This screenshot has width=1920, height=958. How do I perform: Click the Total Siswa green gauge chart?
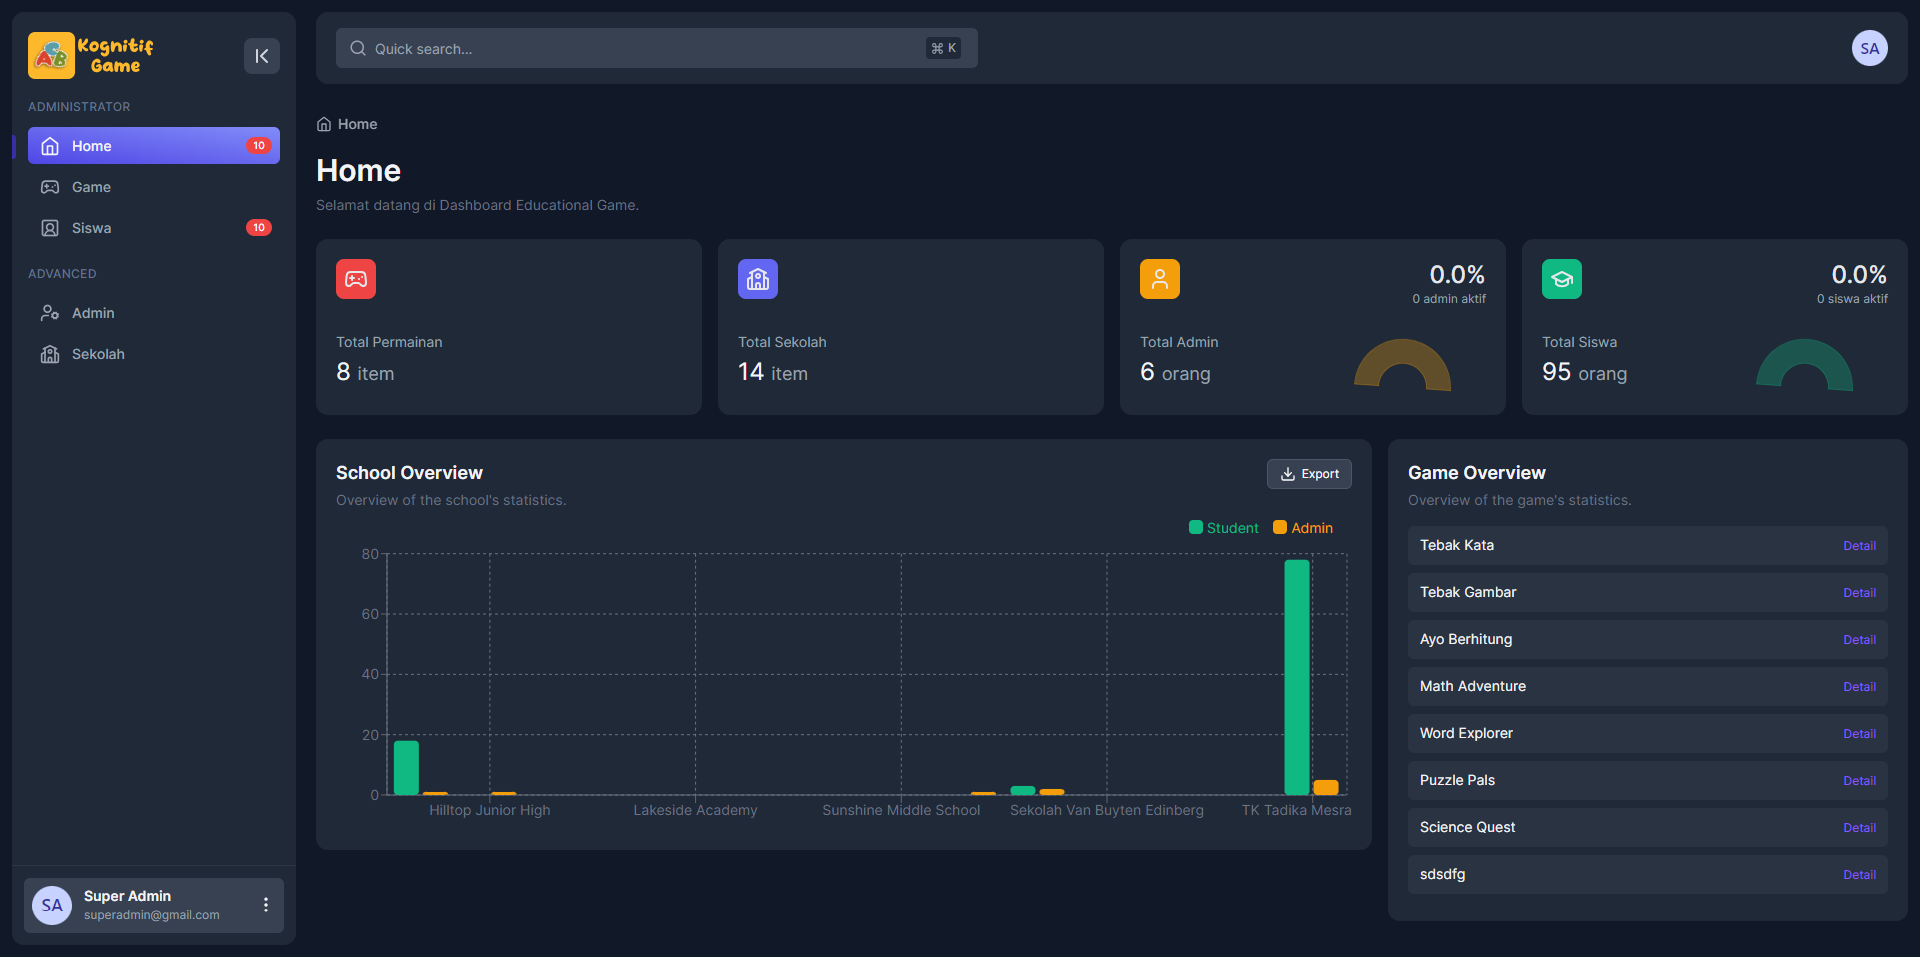(x=1804, y=365)
